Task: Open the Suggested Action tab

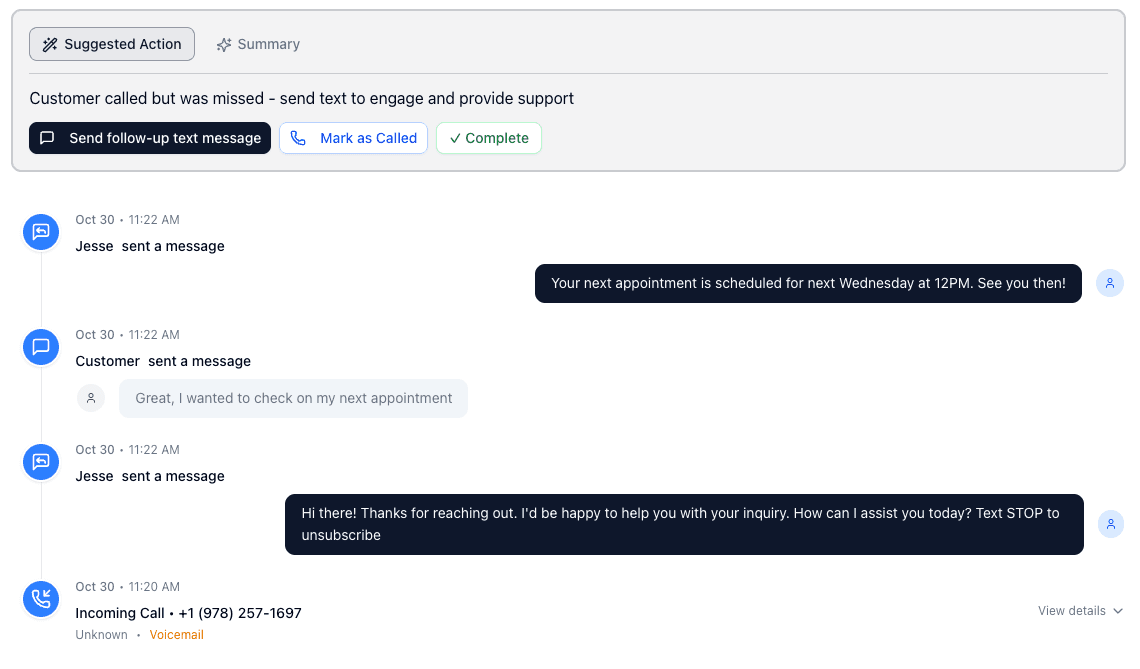Action: pyautogui.click(x=112, y=44)
